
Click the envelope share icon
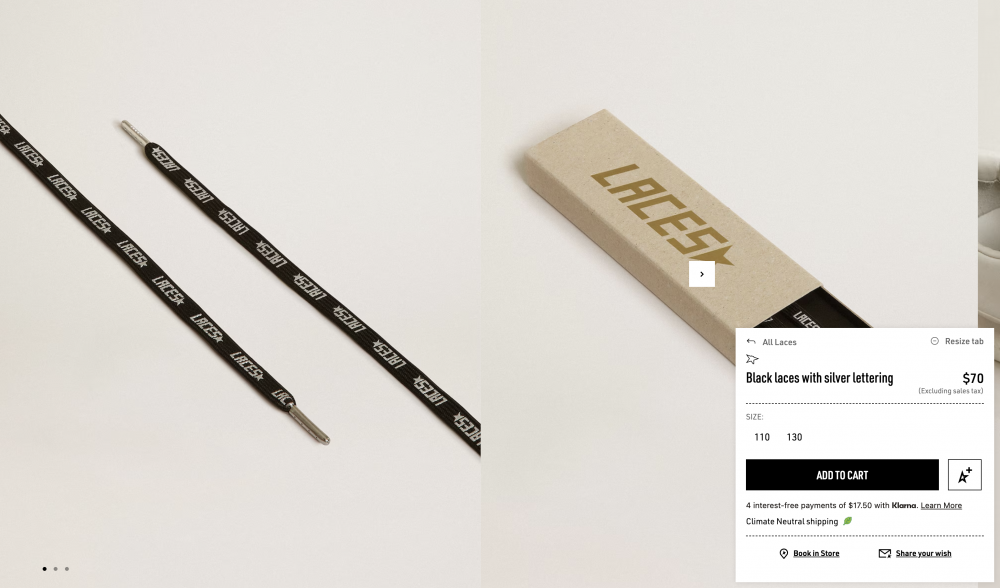885,554
